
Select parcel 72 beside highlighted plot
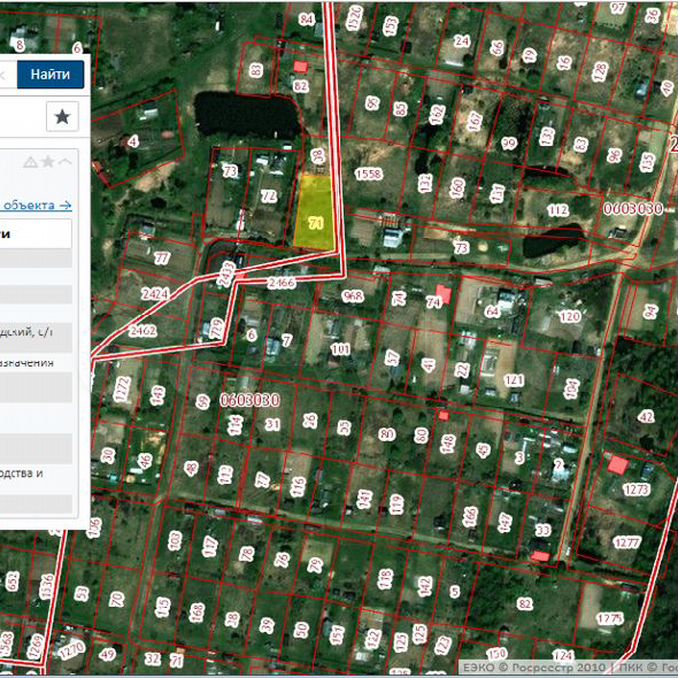(x=267, y=196)
